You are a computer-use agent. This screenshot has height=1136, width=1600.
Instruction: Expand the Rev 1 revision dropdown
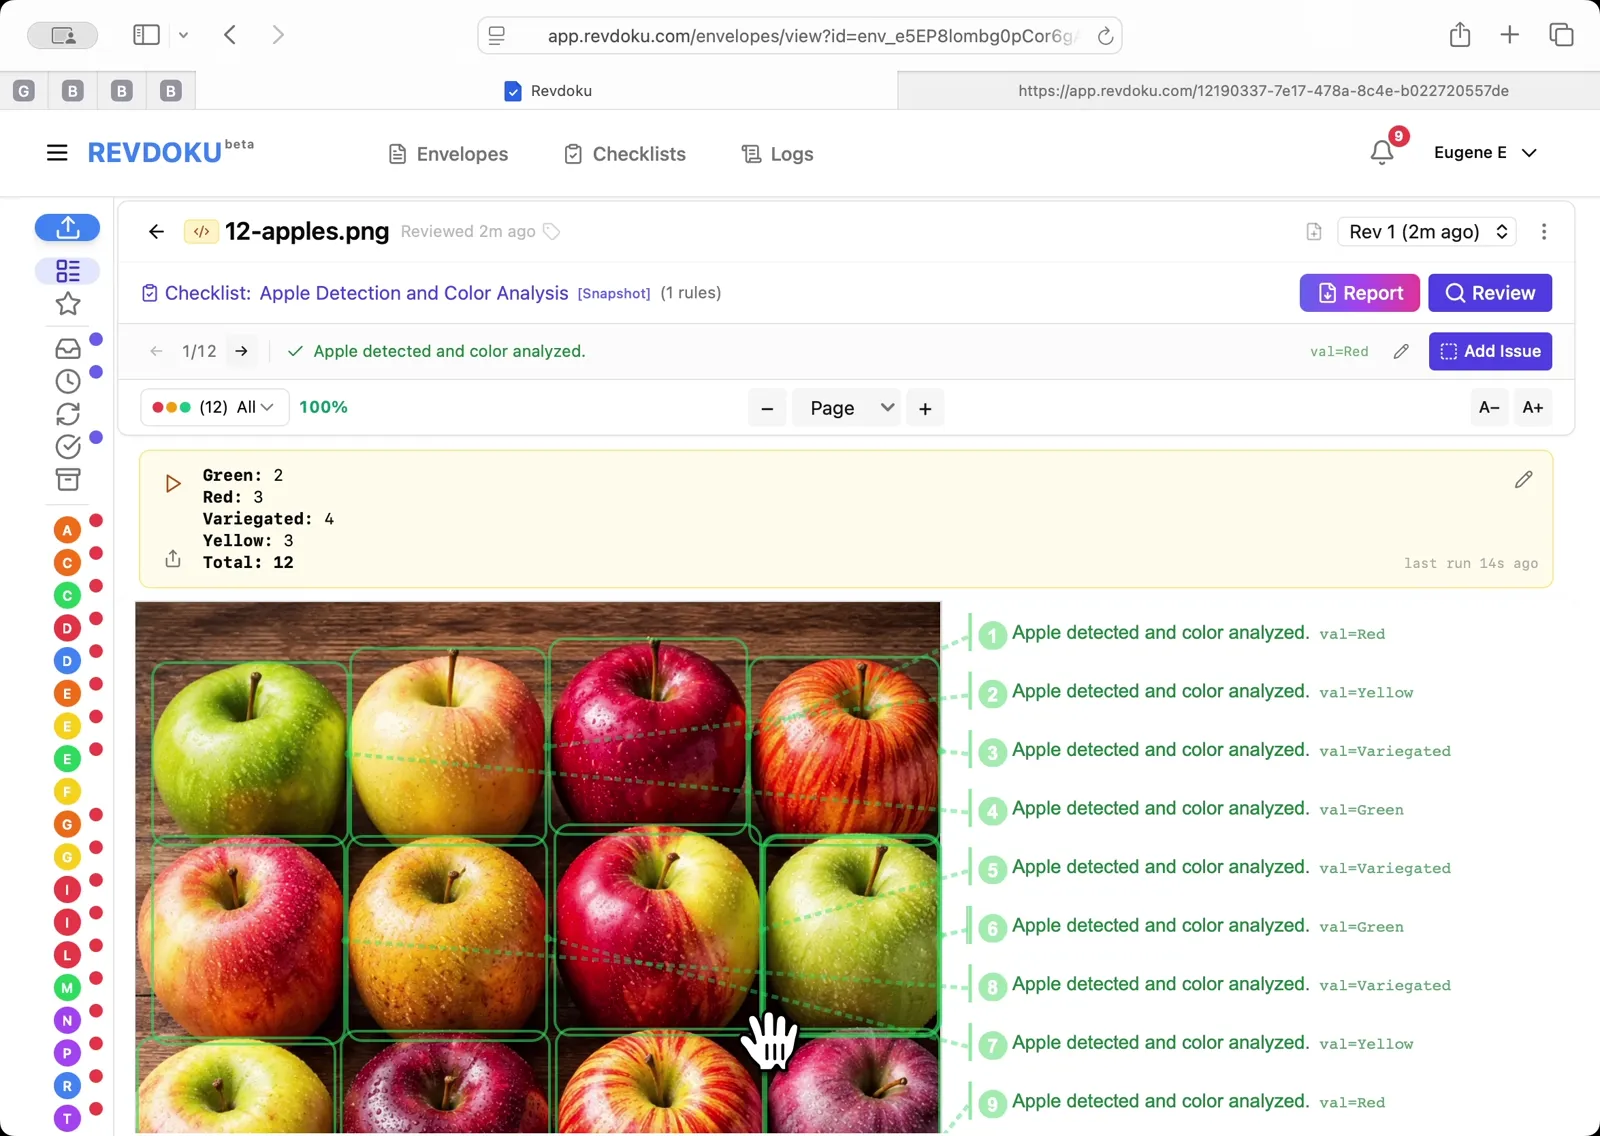coord(1427,232)
